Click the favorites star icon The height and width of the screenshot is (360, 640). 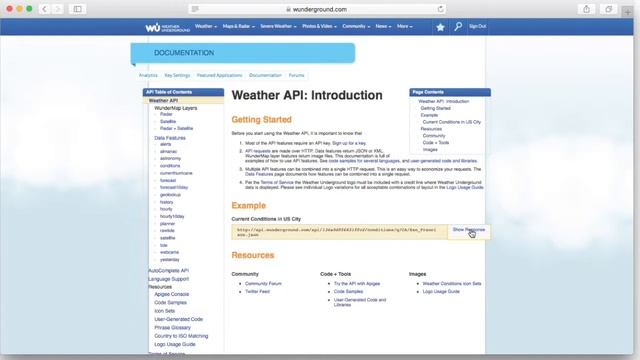click(440, 27)
